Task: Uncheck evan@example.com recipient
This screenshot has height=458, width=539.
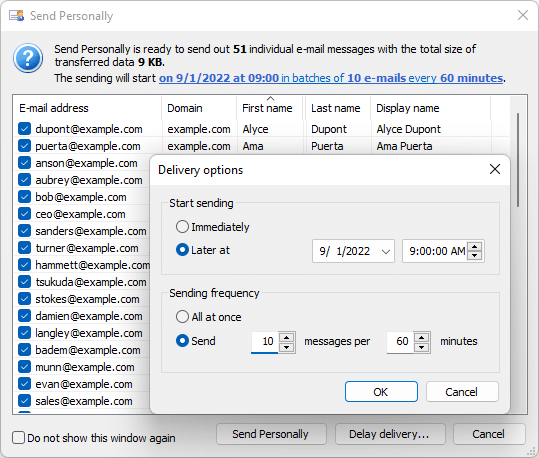Action: coord(24,384)
